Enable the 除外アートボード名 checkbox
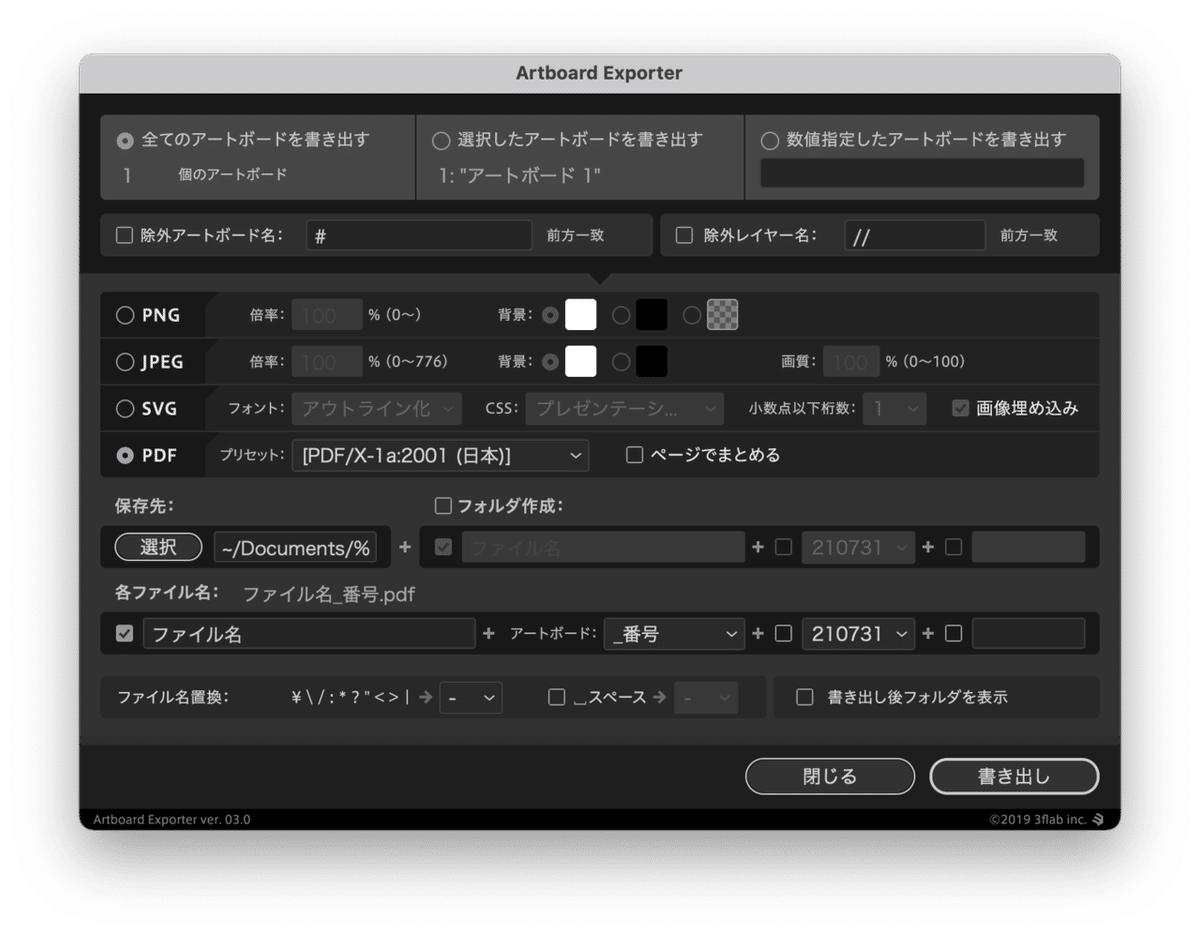 click(125, 236)
